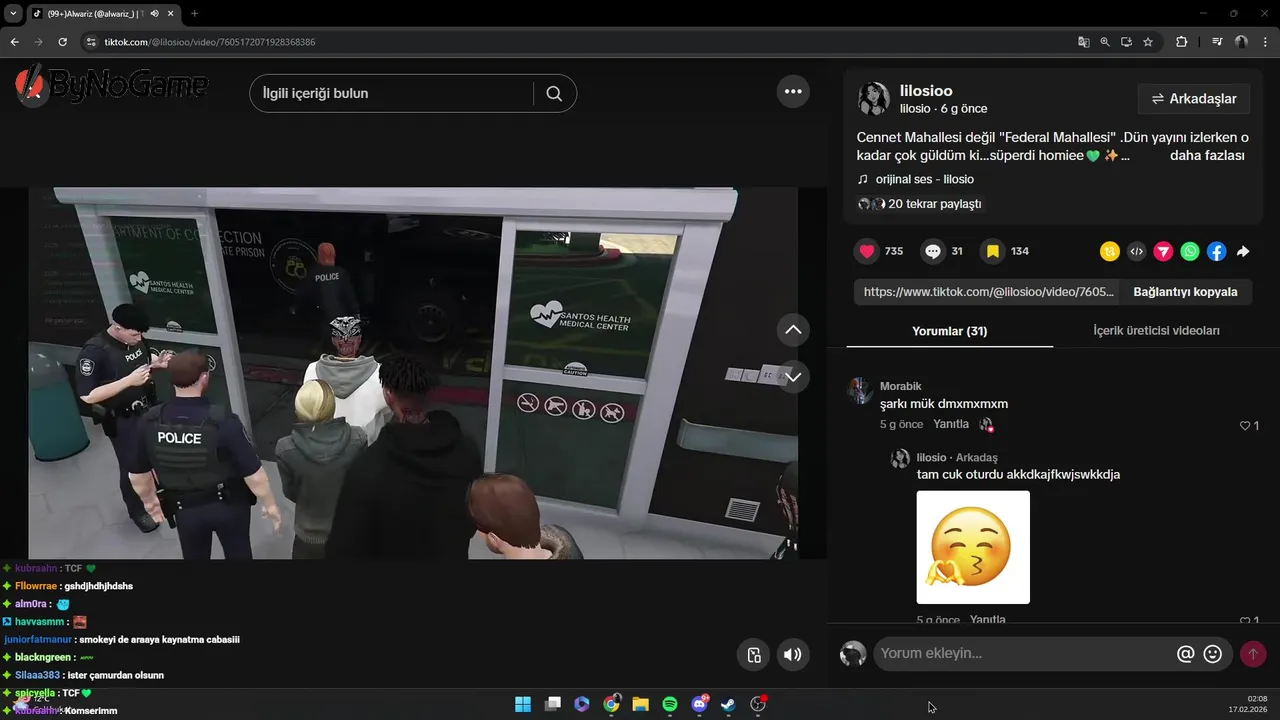Image resolution: width=1280 pixels, height=720 pixels.
Task: Click the Arkadaşlar button
Action: click(1193, 99)
